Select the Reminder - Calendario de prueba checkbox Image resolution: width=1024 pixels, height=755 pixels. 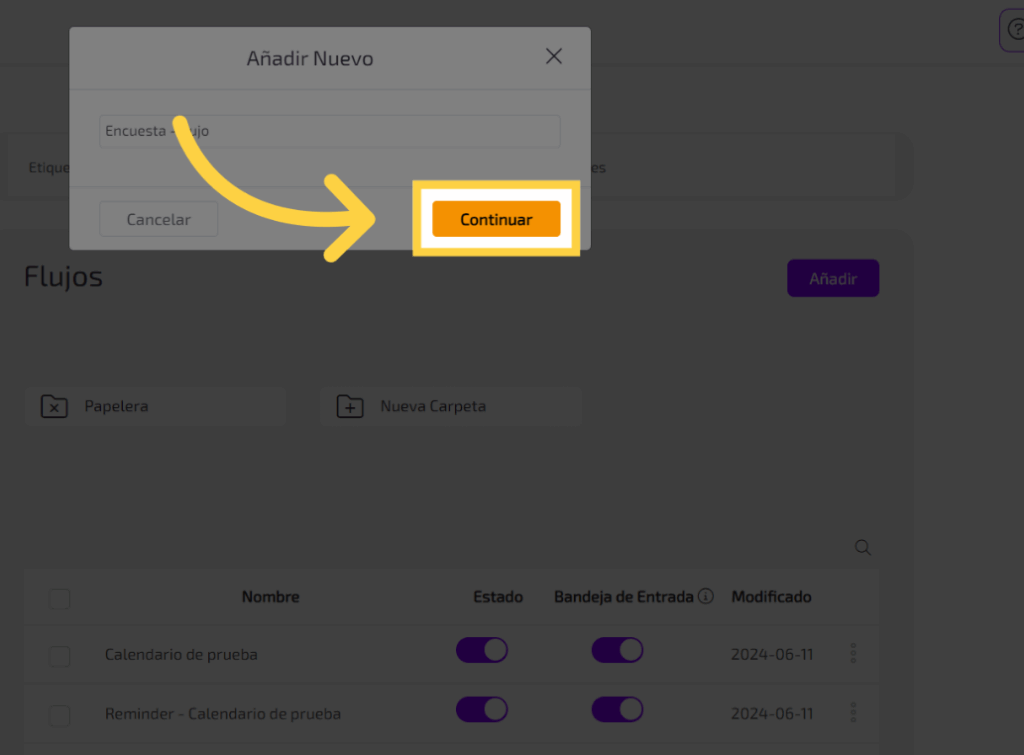60,715
